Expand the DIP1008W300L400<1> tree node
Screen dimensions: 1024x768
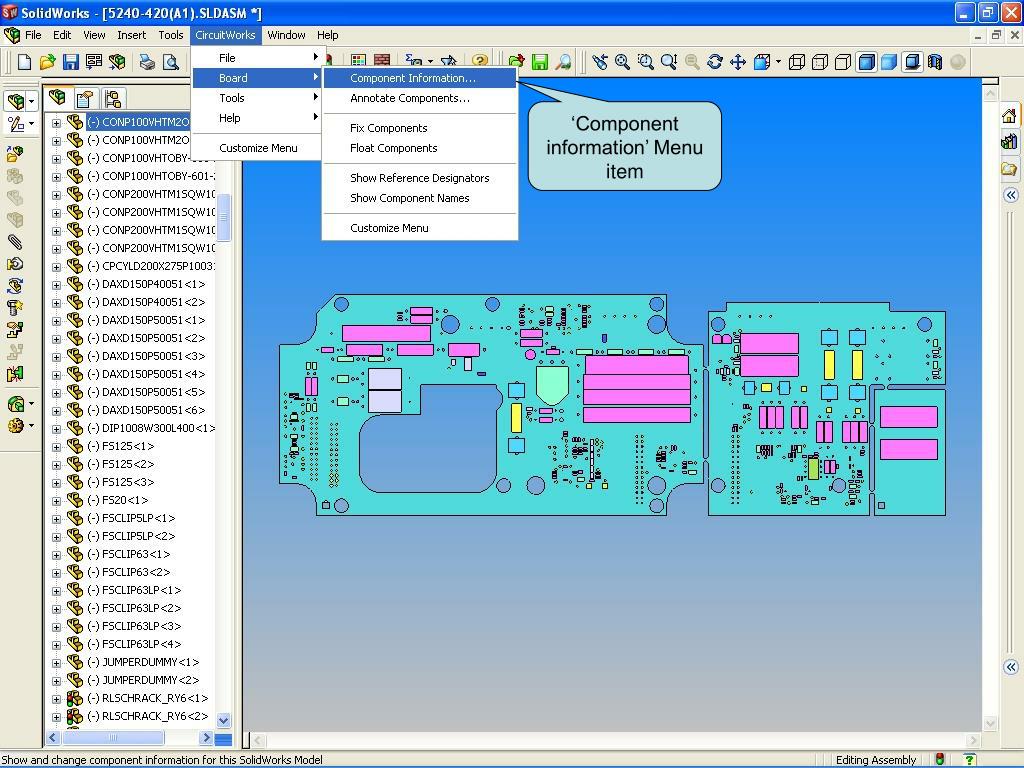click(56, 429)
